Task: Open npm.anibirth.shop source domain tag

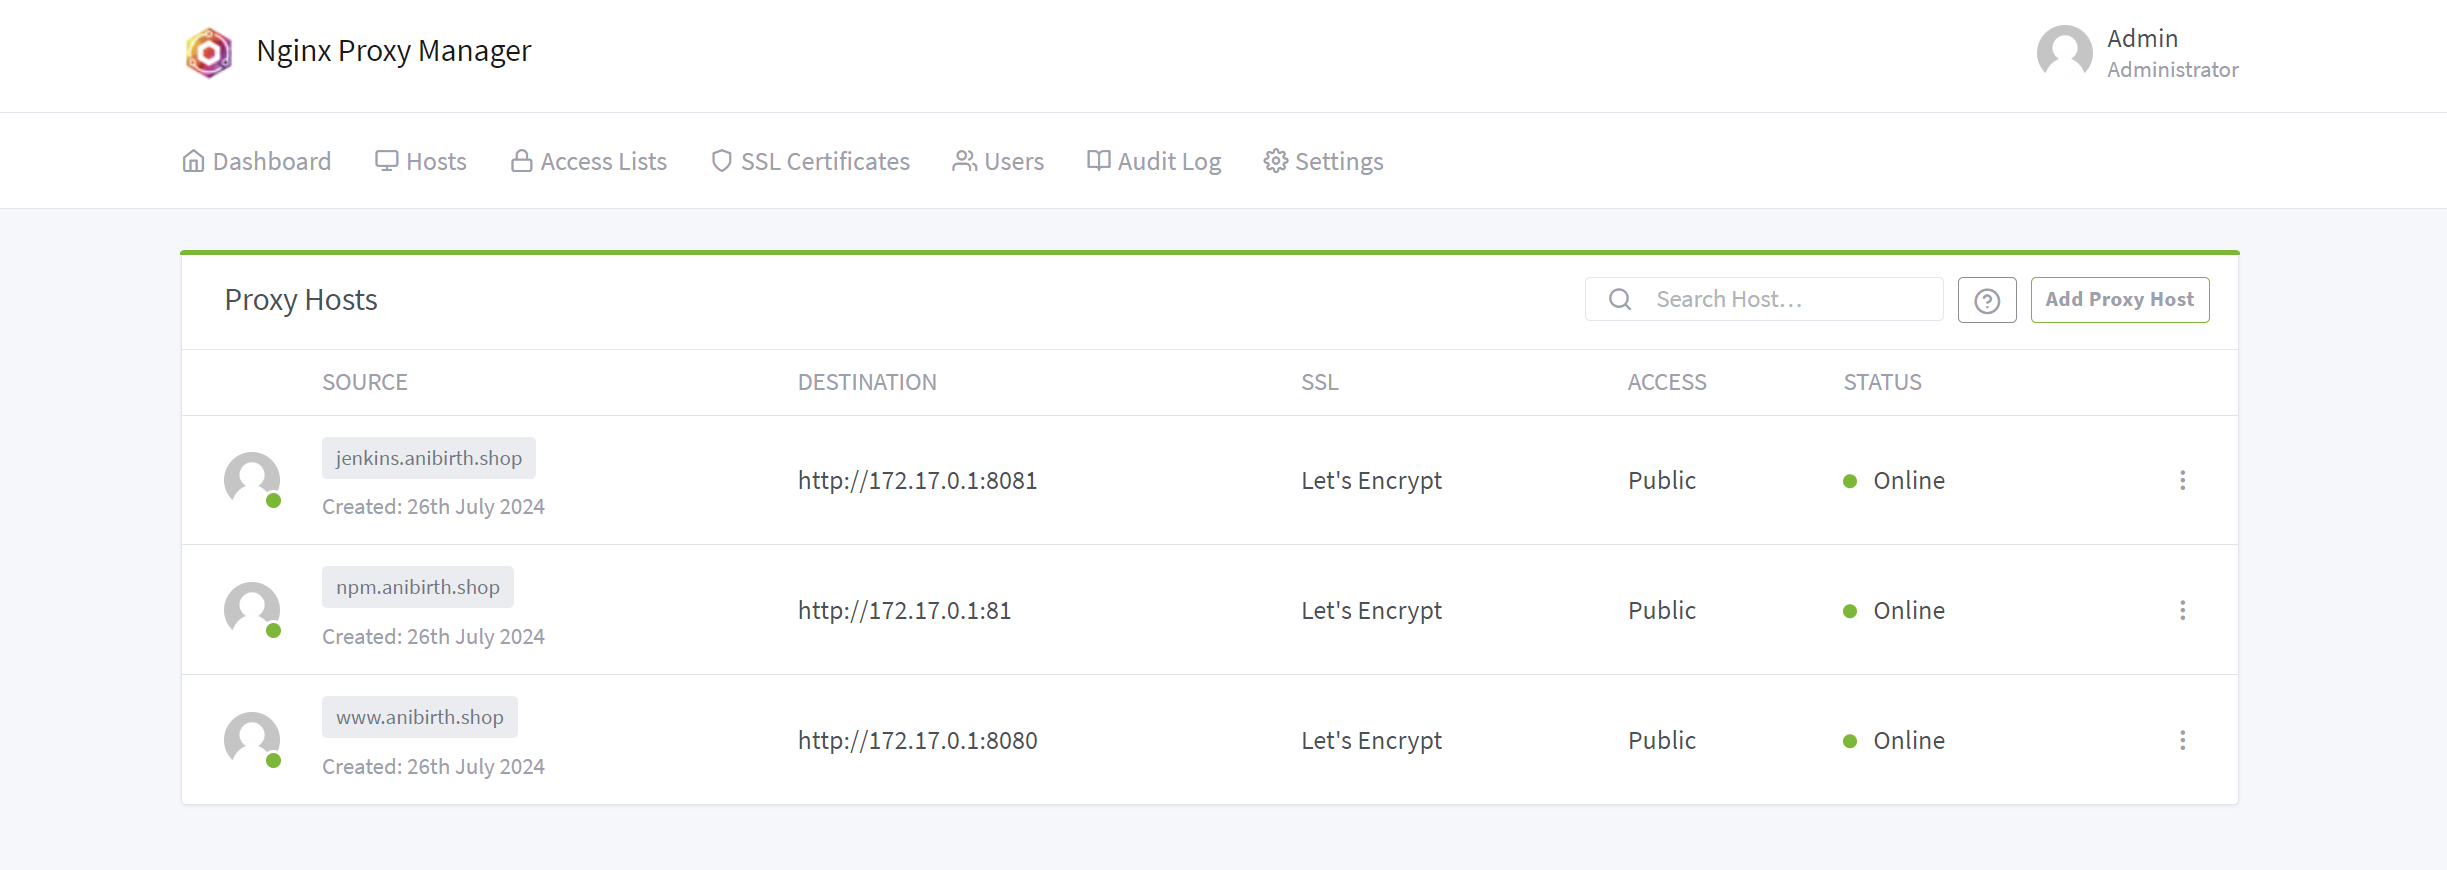Action: [x=418, y=587]
